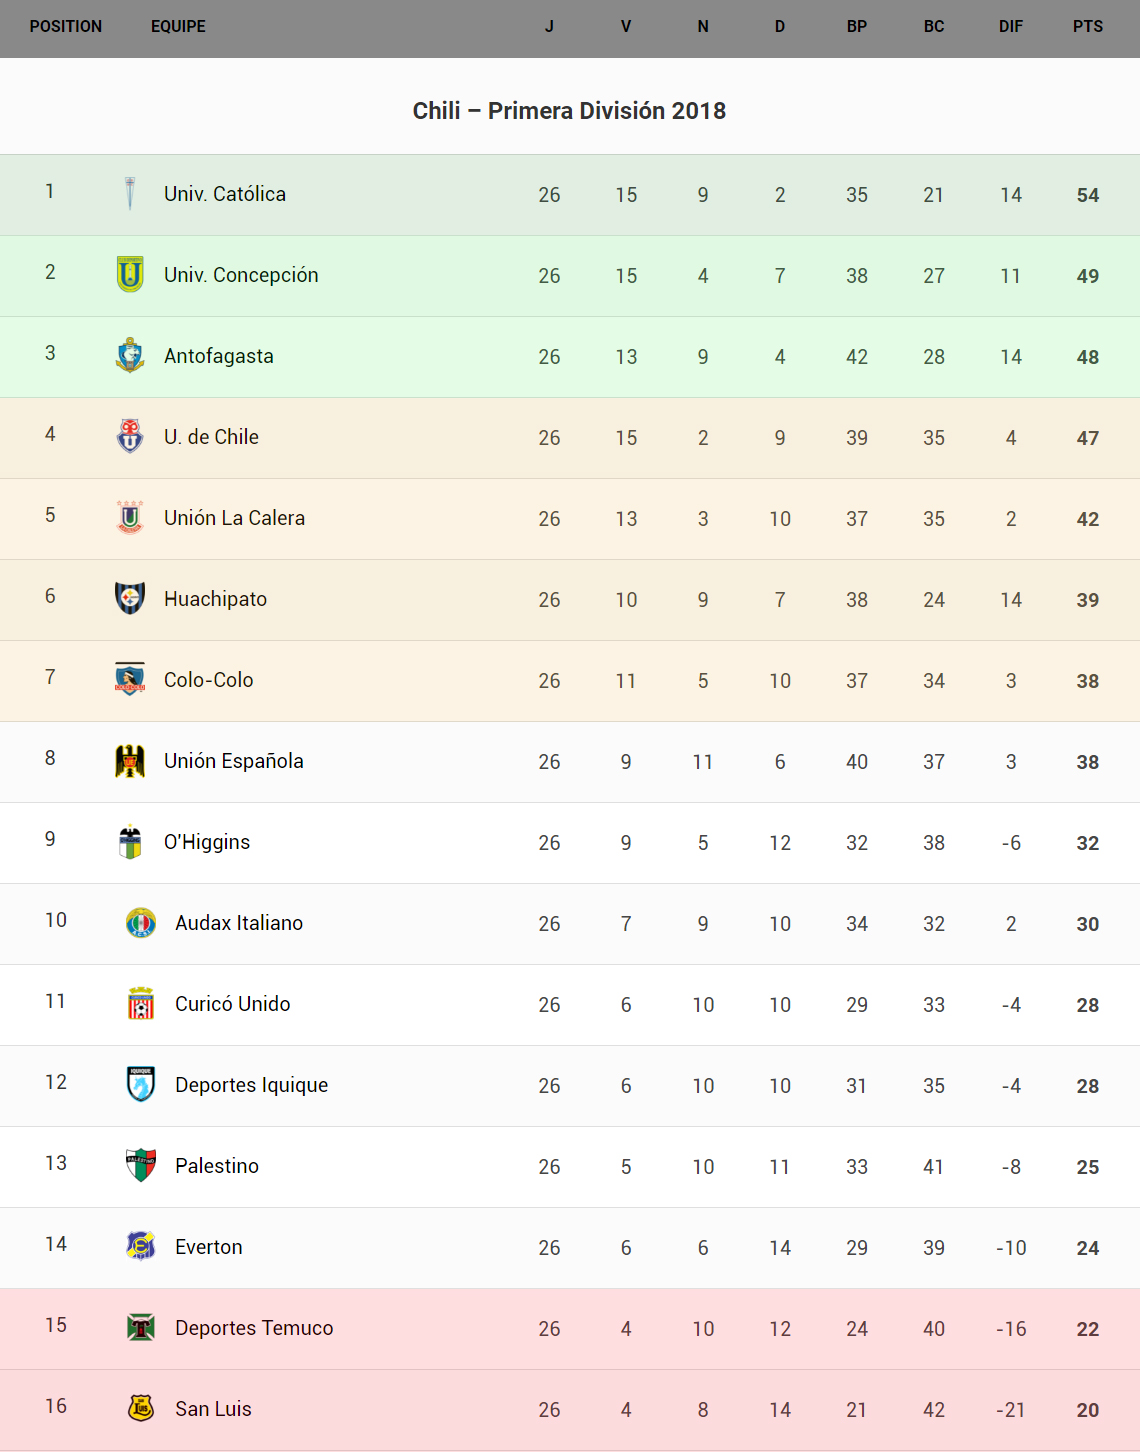Image resolution: width=1140 pixels, height=1452 pixels.
Task: Click the POSITION column header
Action: (66, 27)
